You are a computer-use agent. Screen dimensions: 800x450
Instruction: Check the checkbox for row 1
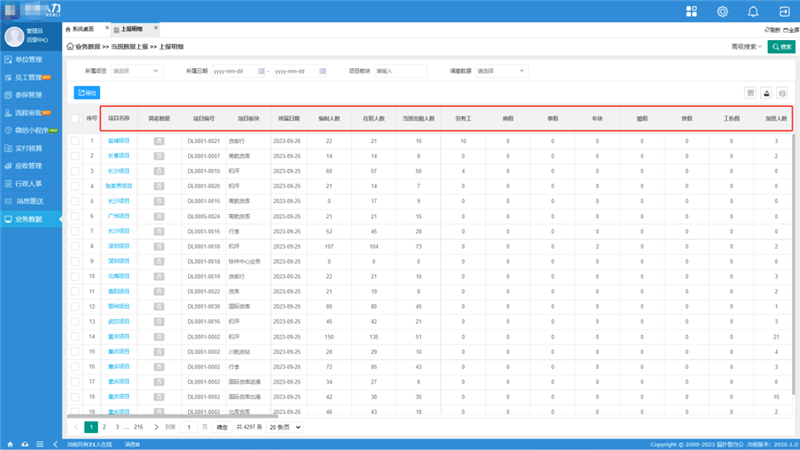[x=75, y=142]
